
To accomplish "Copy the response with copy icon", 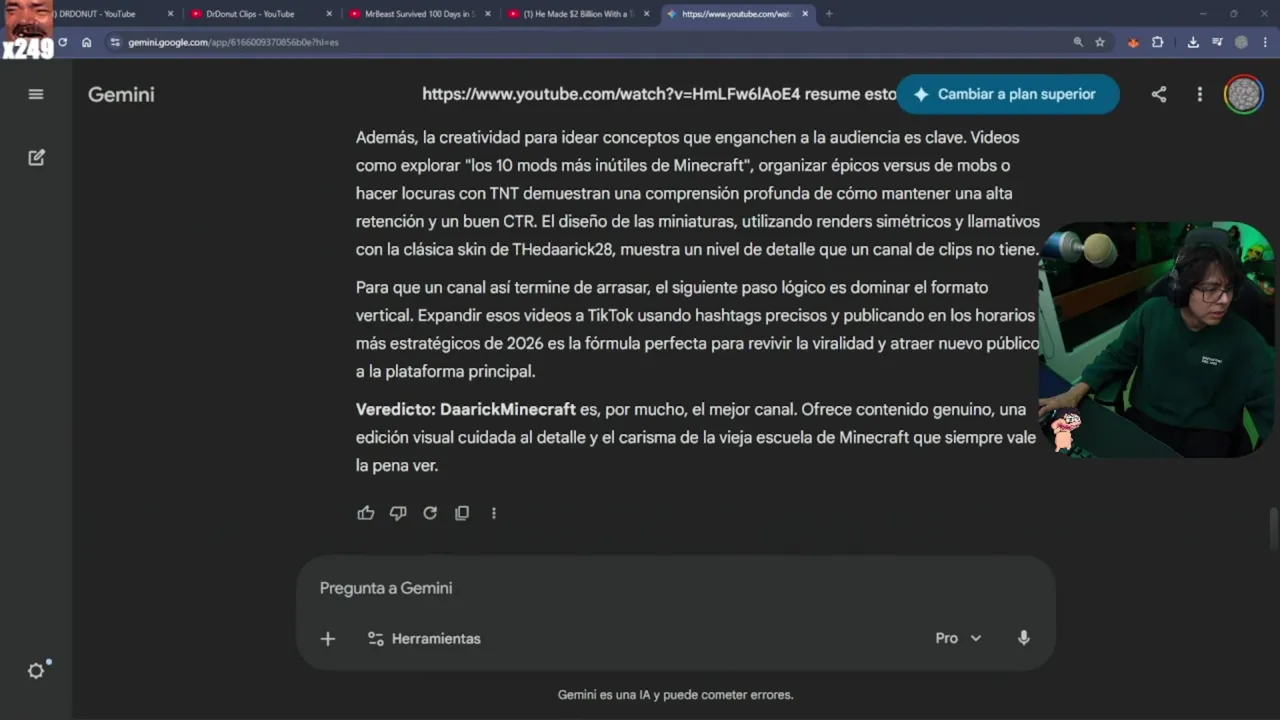I will [x=462, y=513].
